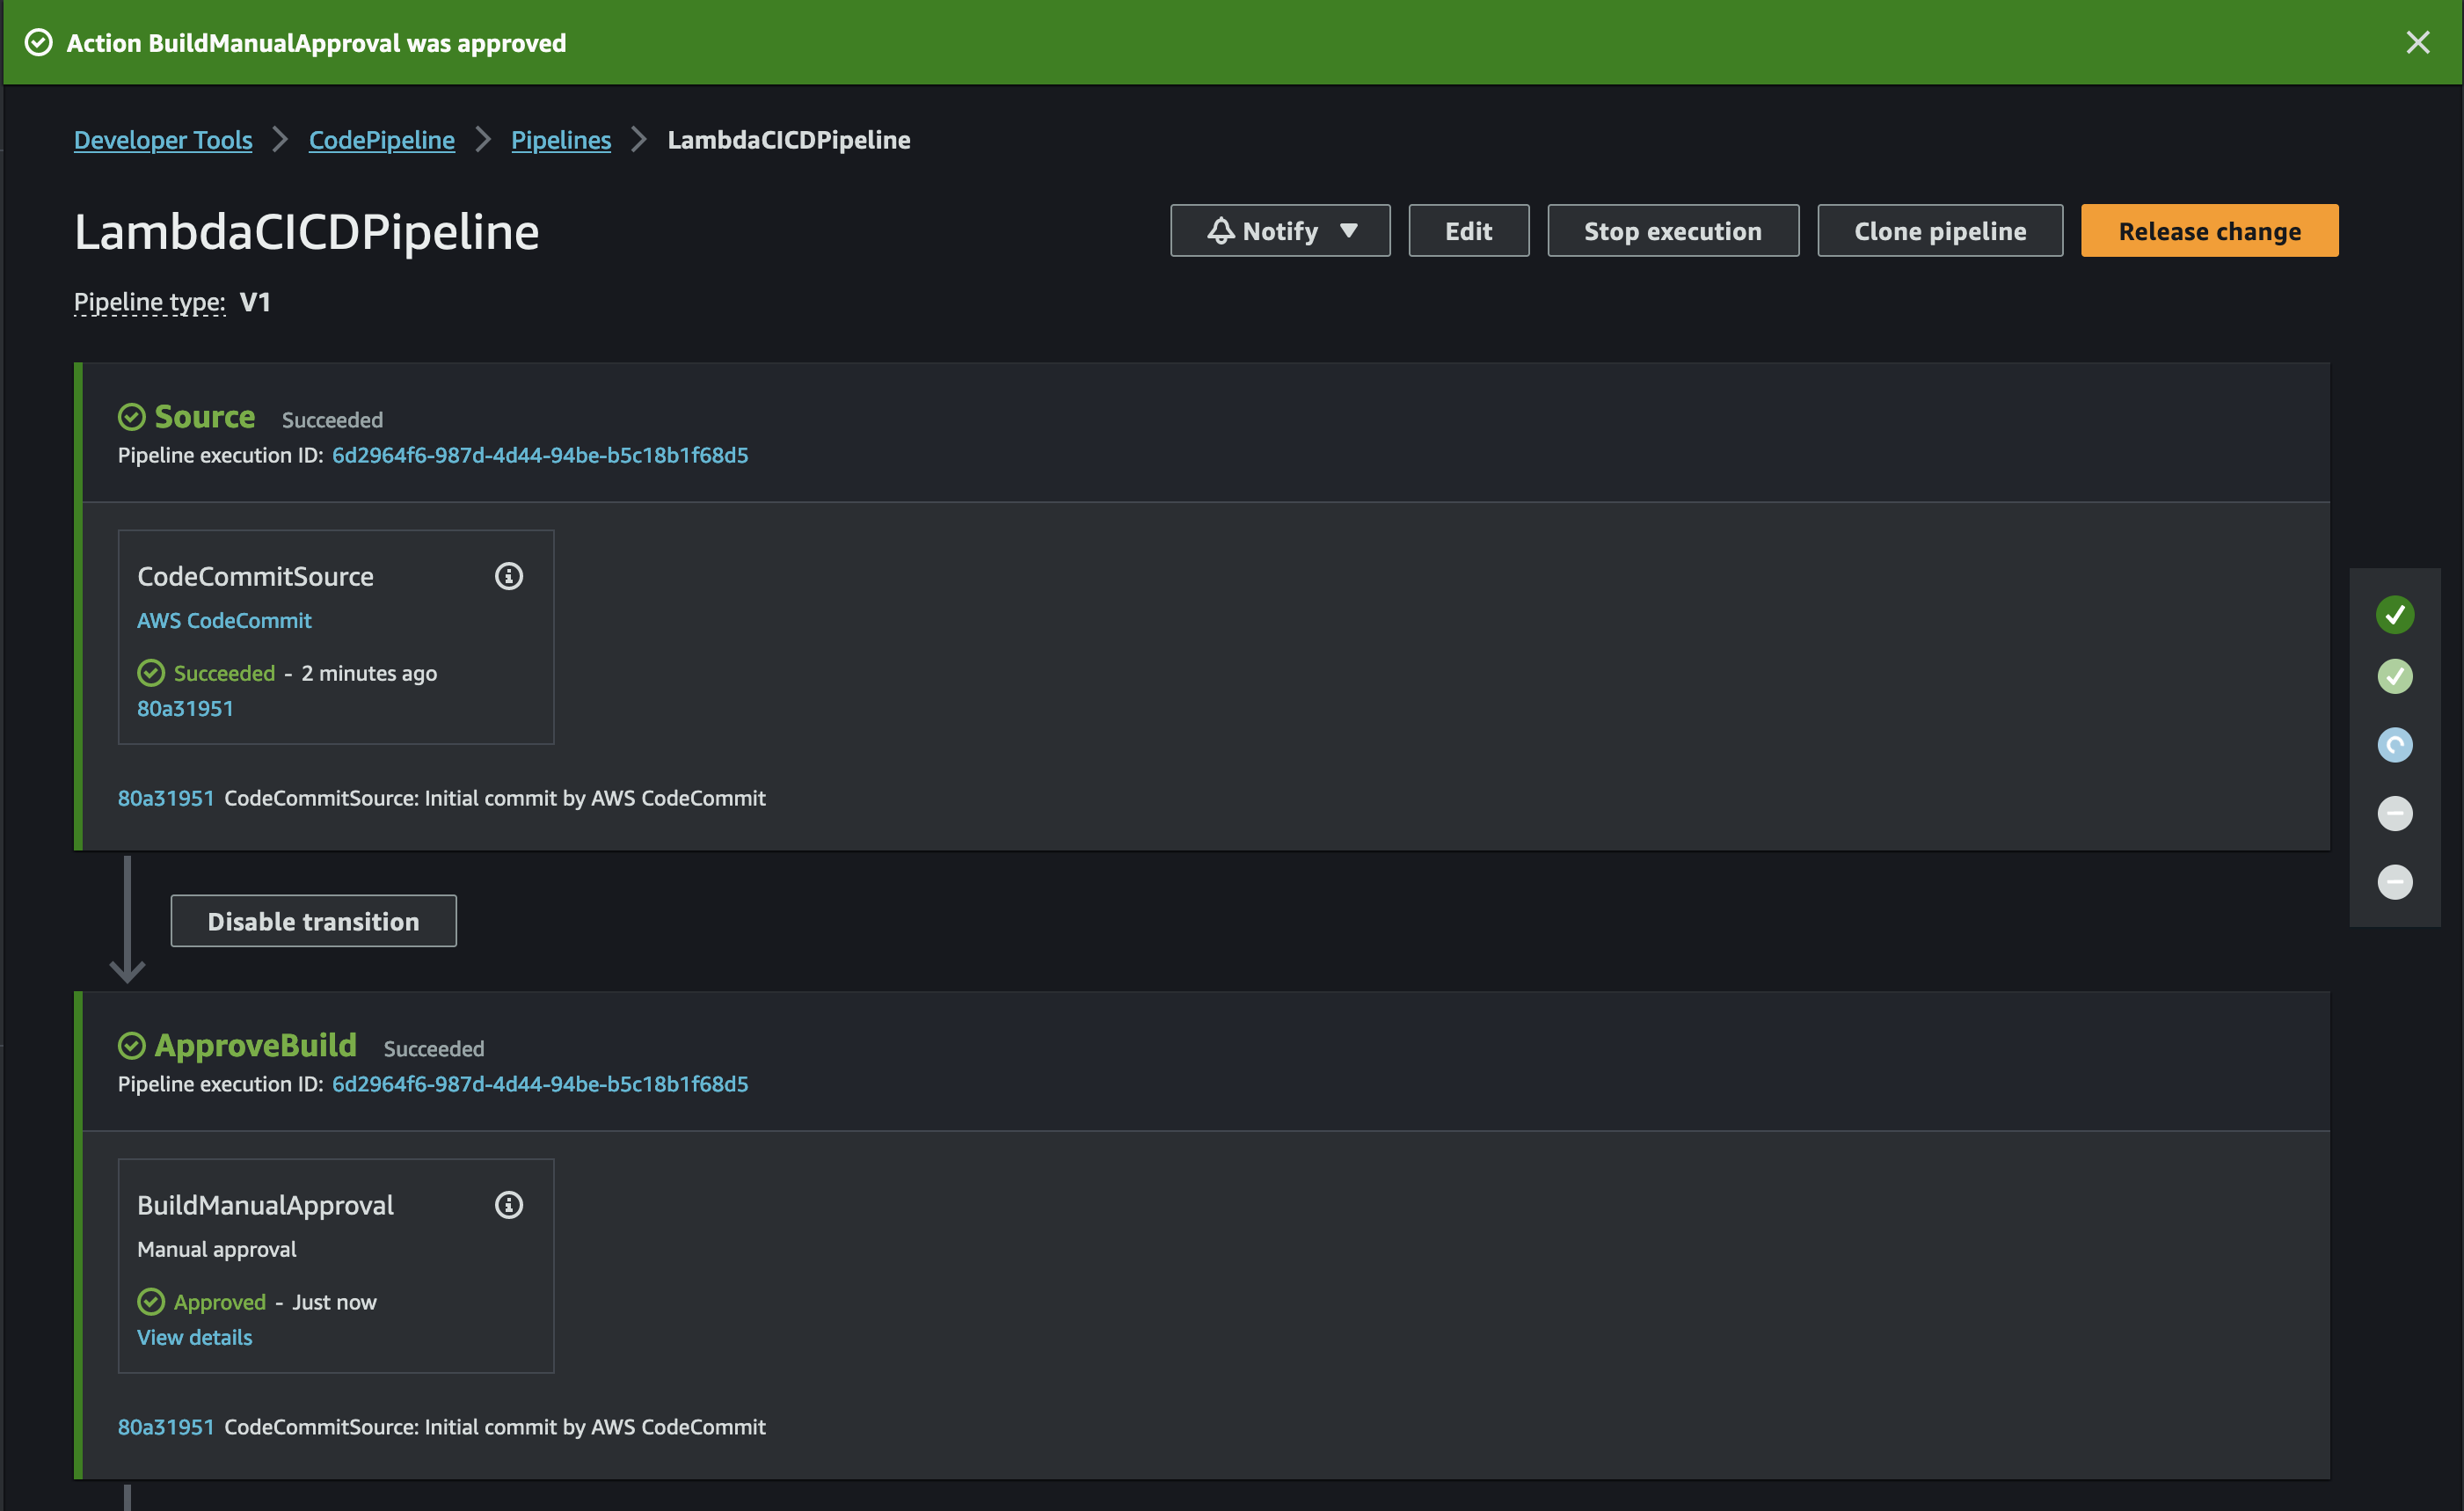
Task: Click Pipeline type label tooltip
Action: pos(150,302)
